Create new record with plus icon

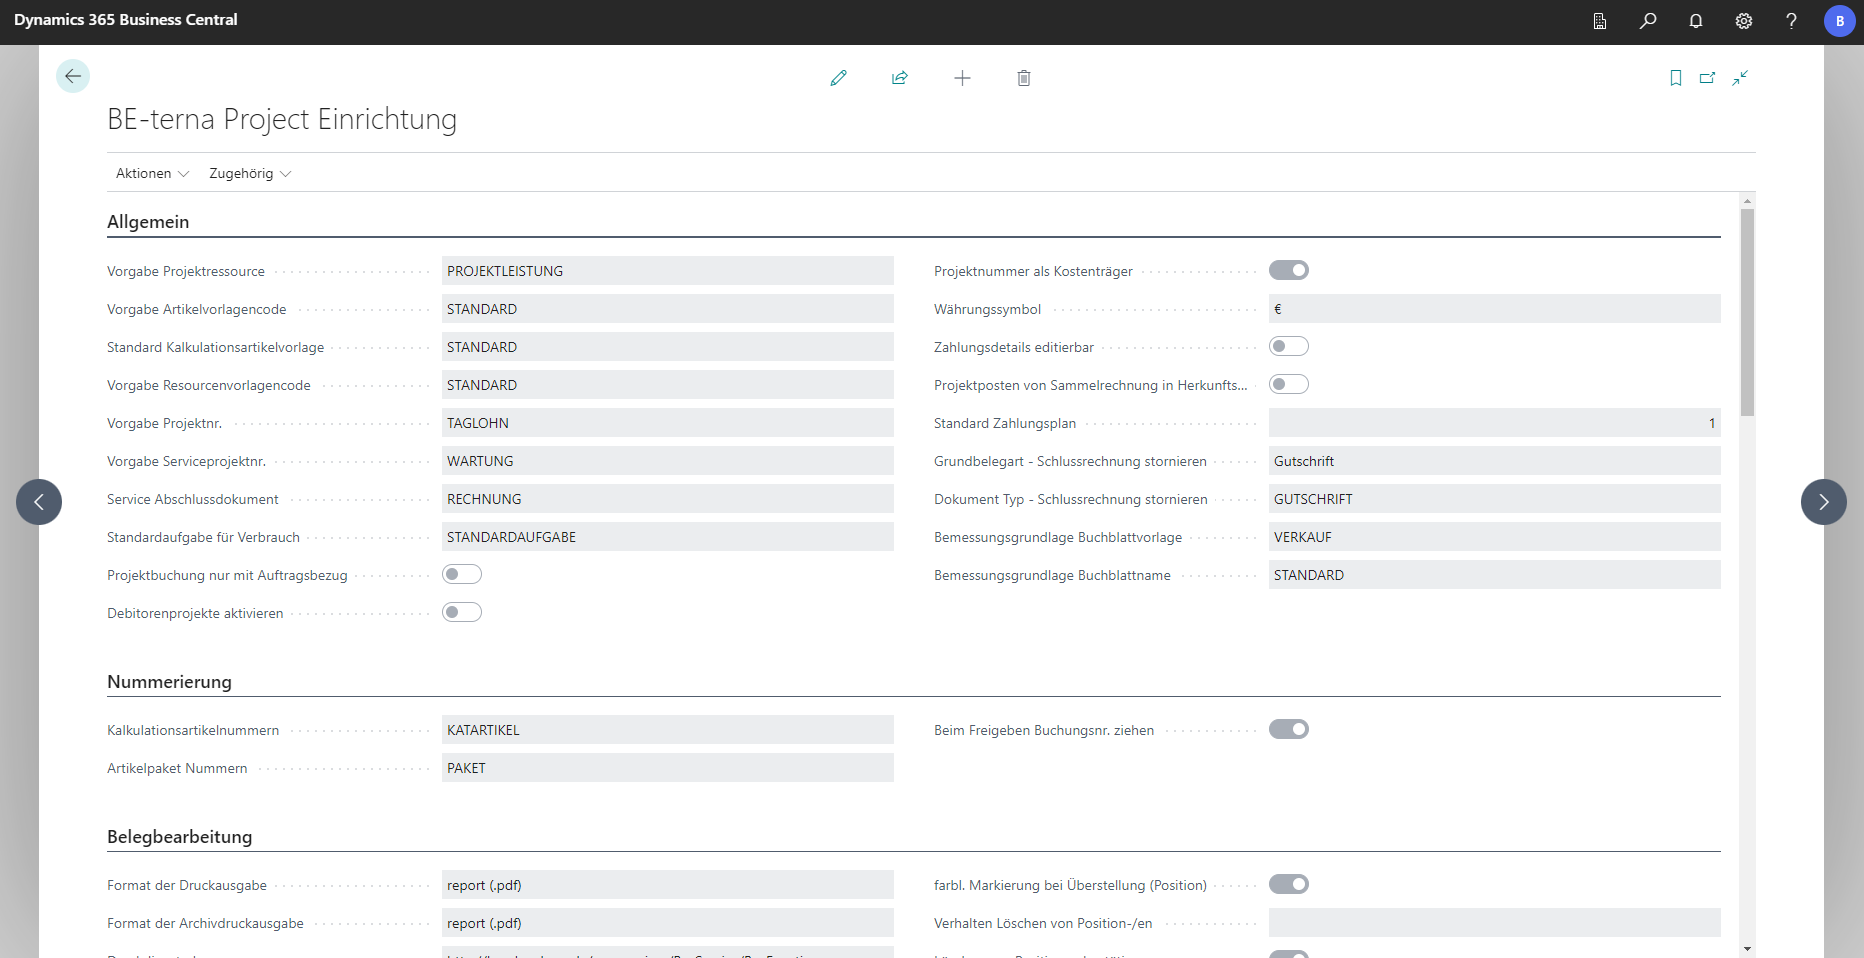pos(962,78)
